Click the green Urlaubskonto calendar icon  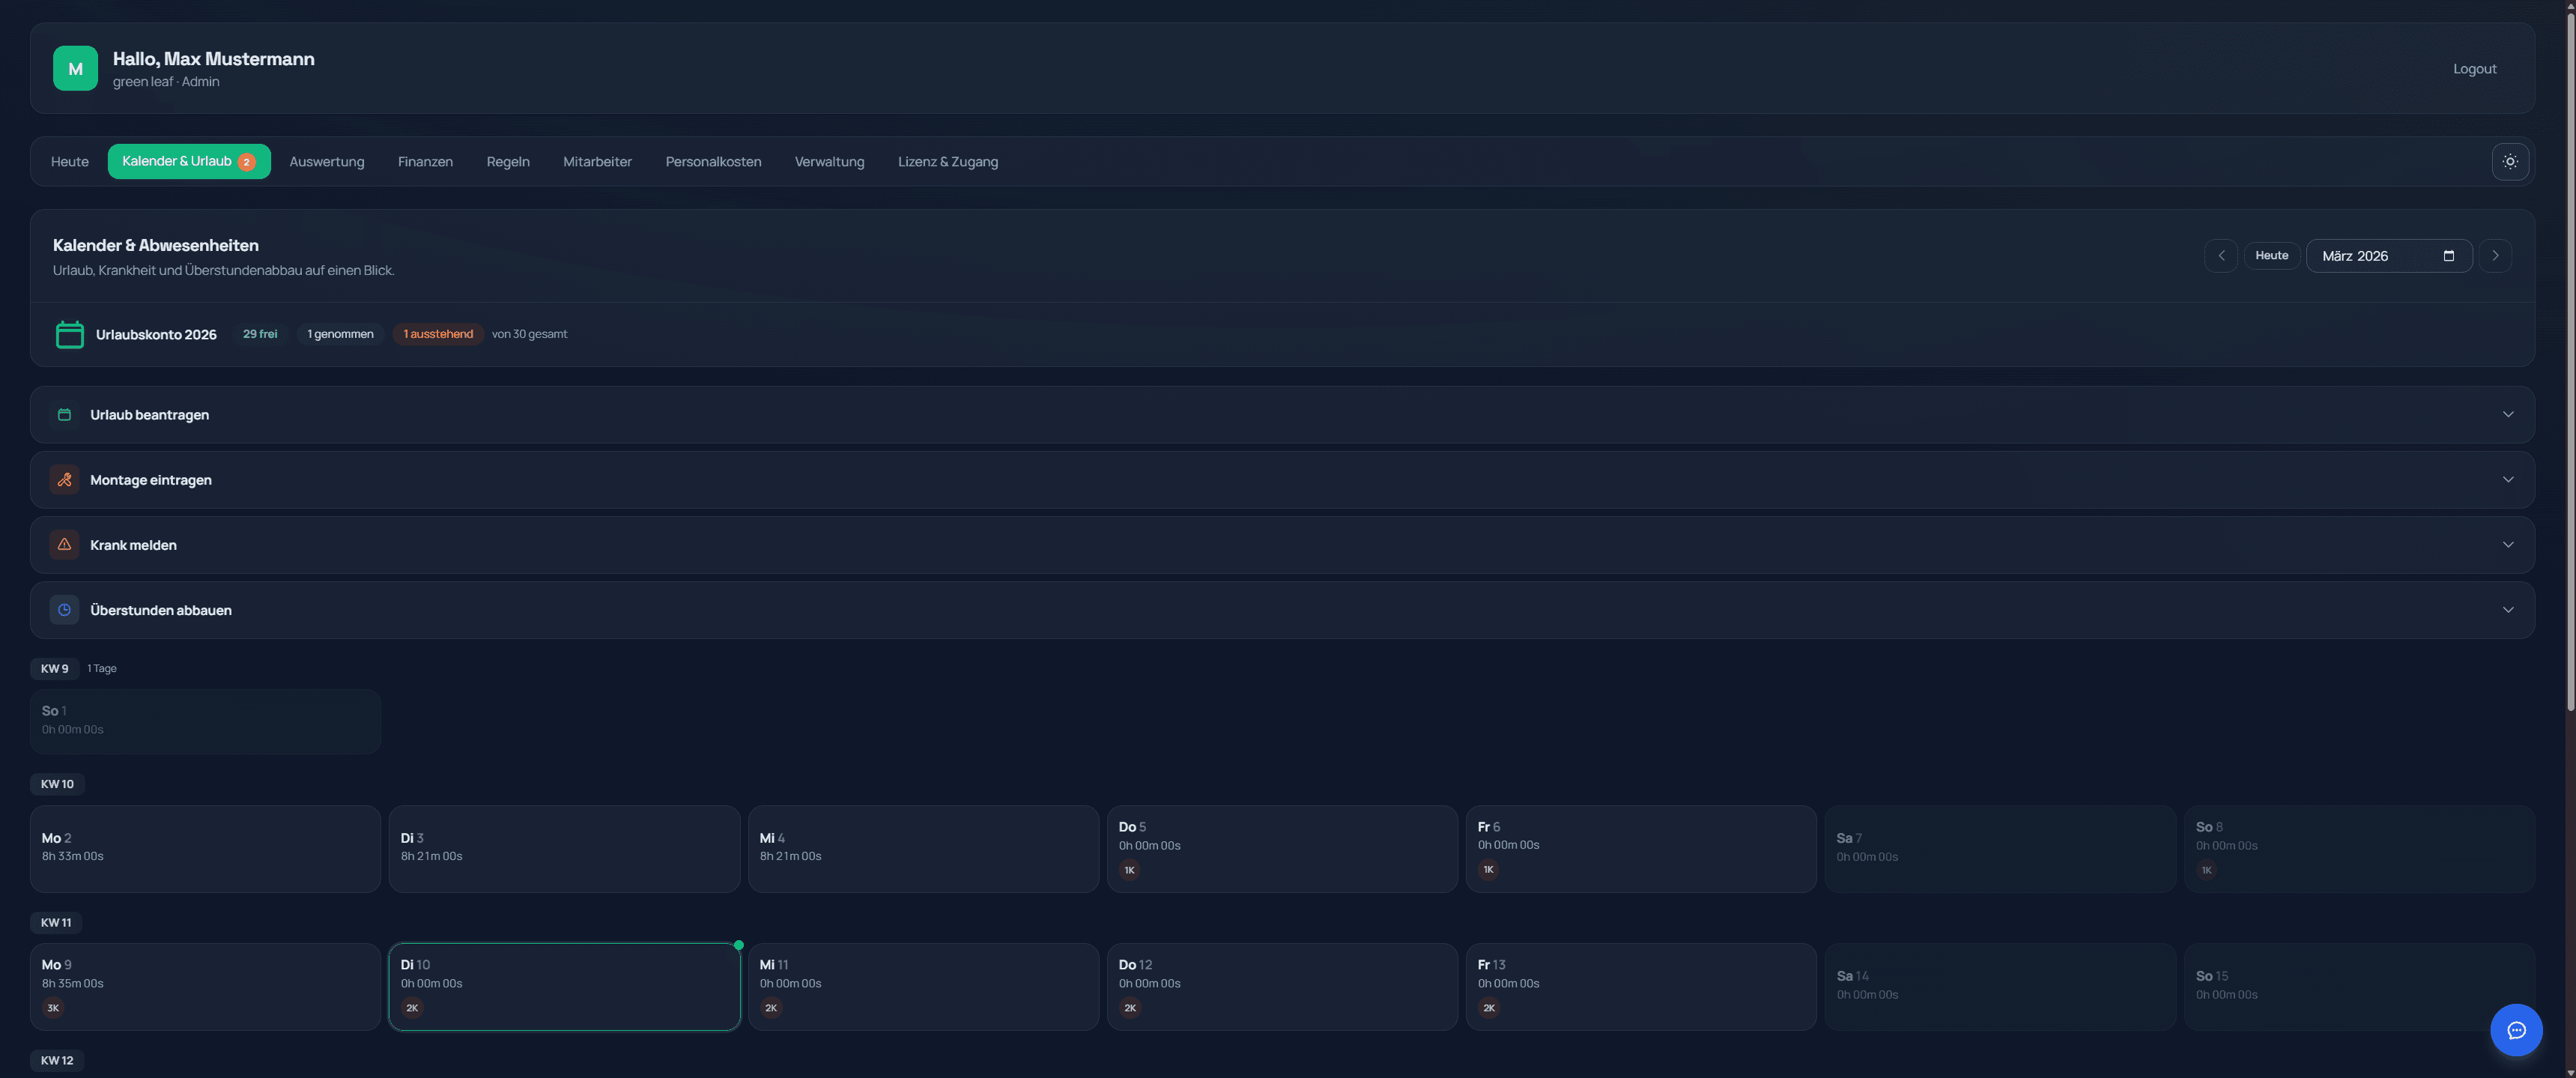click(69, 334)
